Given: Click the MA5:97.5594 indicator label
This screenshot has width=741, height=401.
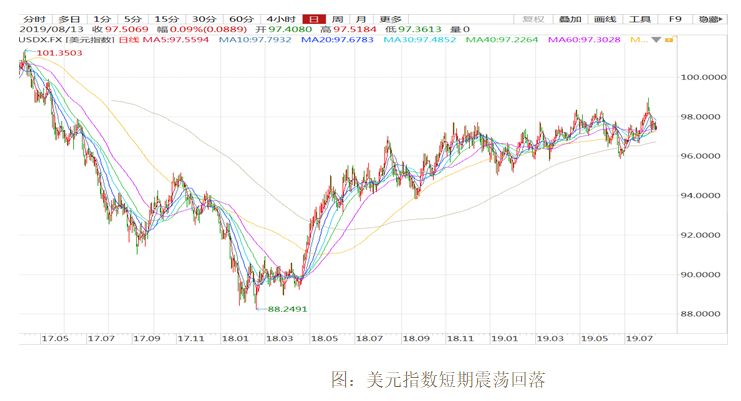Looking at the screenshot, I should (x=176, y=40).
